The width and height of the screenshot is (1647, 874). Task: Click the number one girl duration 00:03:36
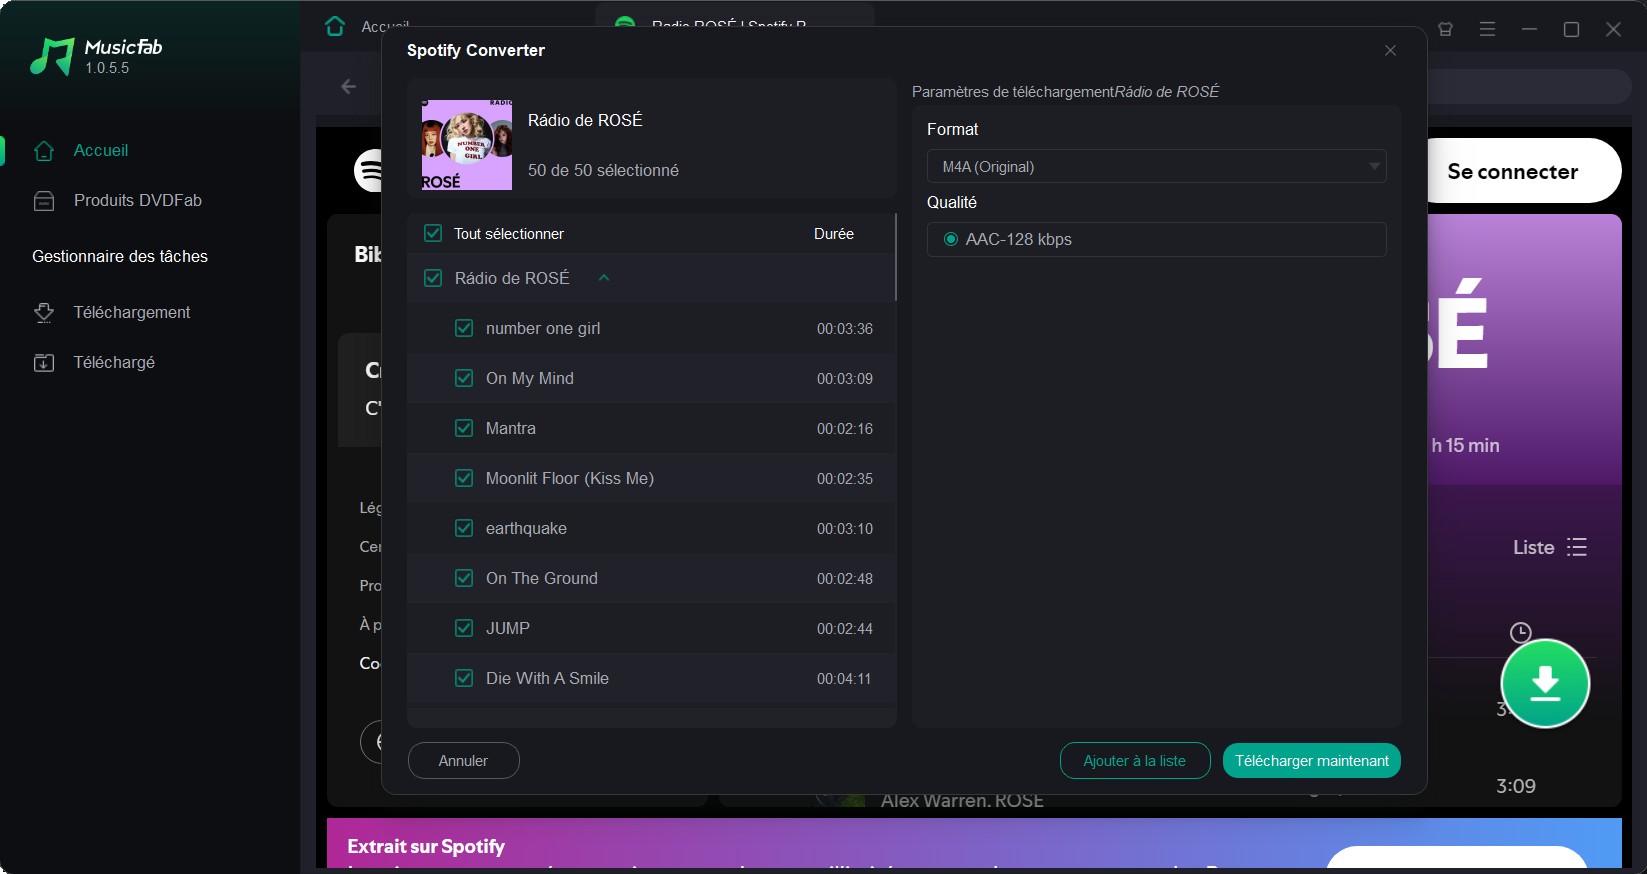[845, 328]
